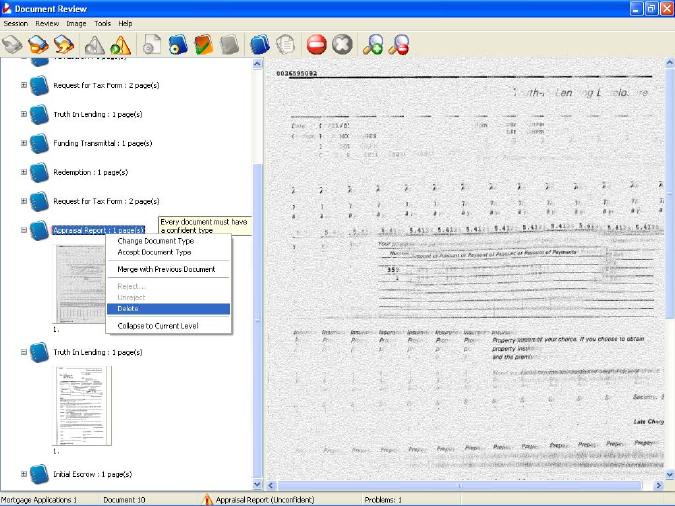675x506 pixels.
Task: Click the yellow warning triangle toolbar icon
Action: pyautogui.click(x=121, y=44)
